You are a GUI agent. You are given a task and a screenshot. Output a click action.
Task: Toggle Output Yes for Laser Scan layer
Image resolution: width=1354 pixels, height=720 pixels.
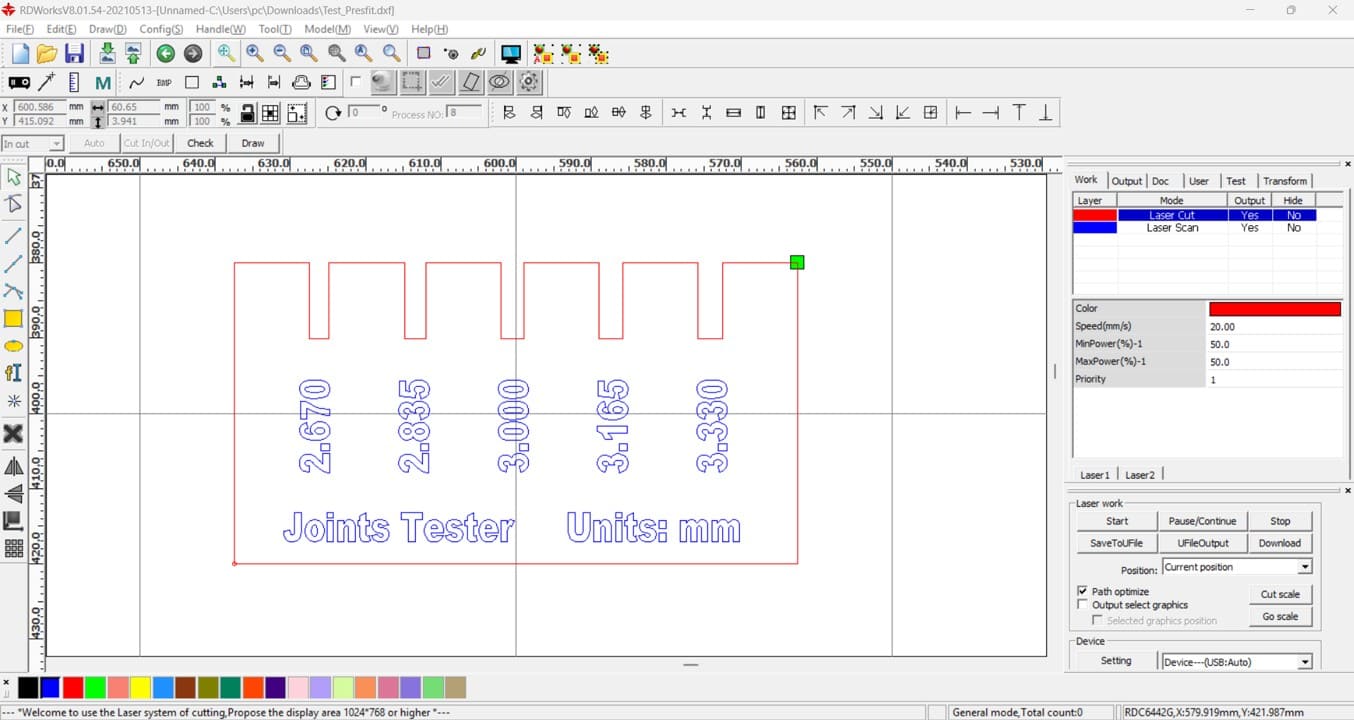tap(1249, 228)
